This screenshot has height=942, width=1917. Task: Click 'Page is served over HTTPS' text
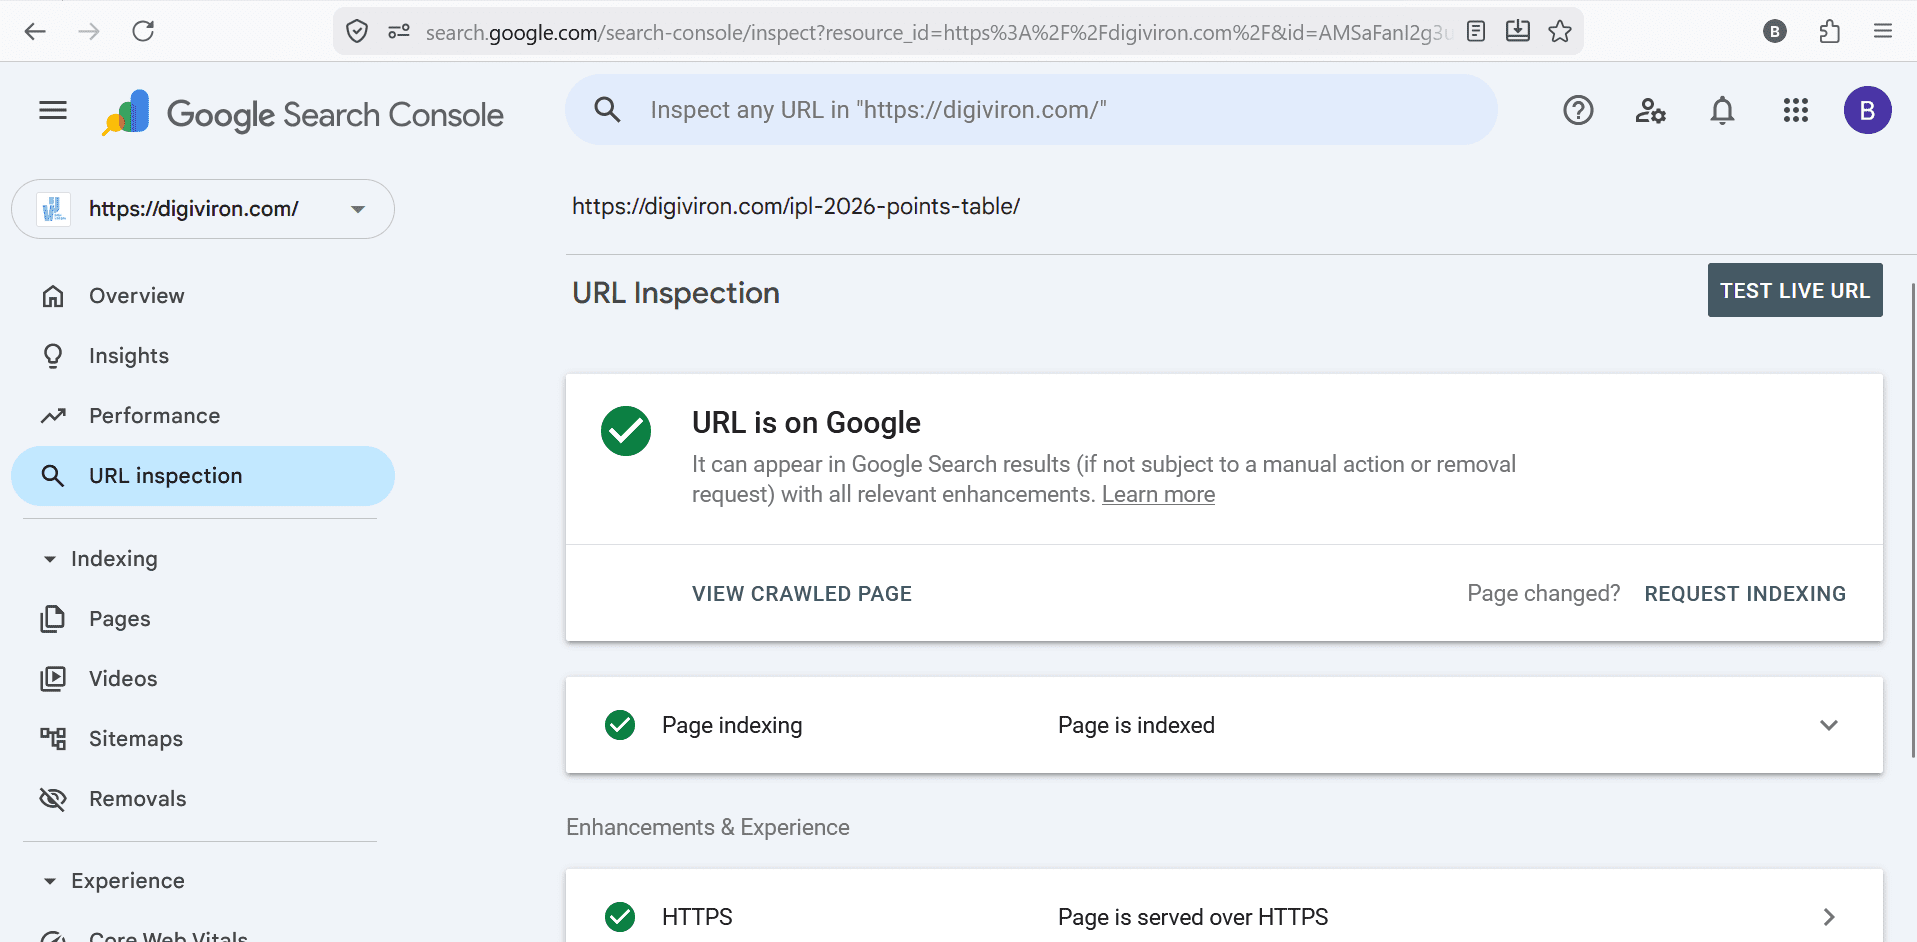coord(1193,917)
